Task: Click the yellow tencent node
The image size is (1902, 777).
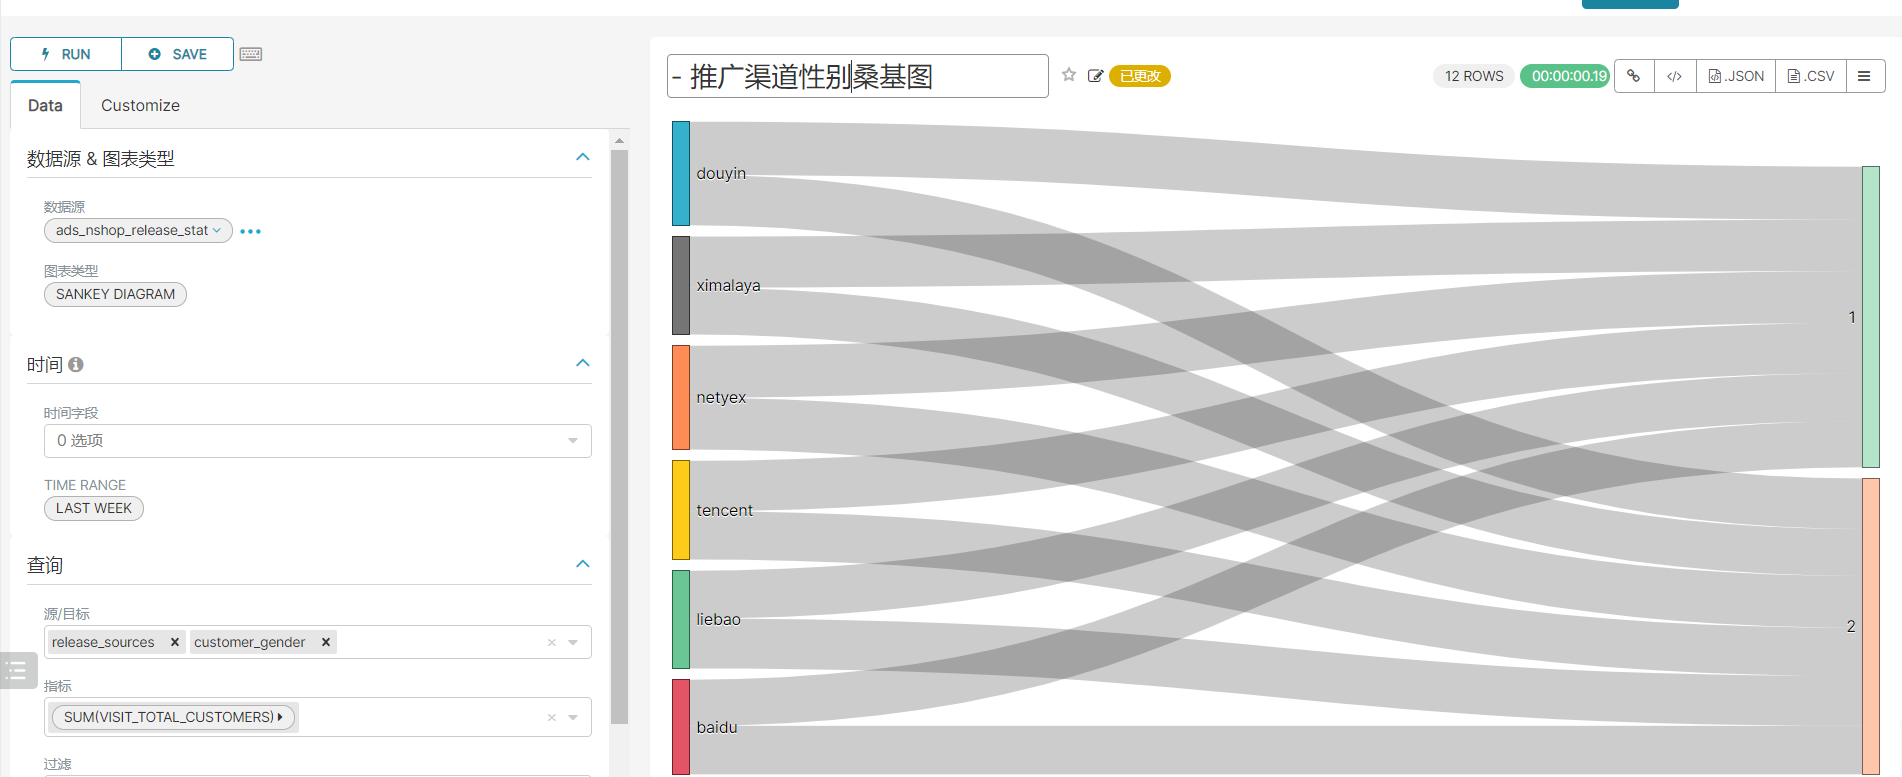Action: [681, 510]
